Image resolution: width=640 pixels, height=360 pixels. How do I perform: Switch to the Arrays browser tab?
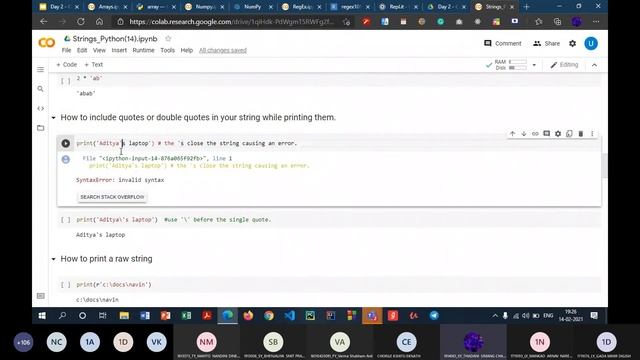[108, 7]
